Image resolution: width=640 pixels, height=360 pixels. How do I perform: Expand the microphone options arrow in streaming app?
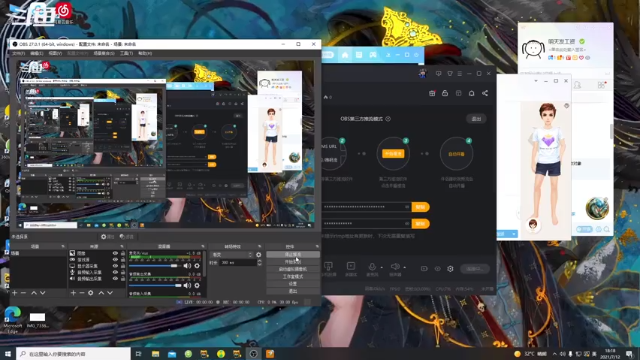click(382, 268)
